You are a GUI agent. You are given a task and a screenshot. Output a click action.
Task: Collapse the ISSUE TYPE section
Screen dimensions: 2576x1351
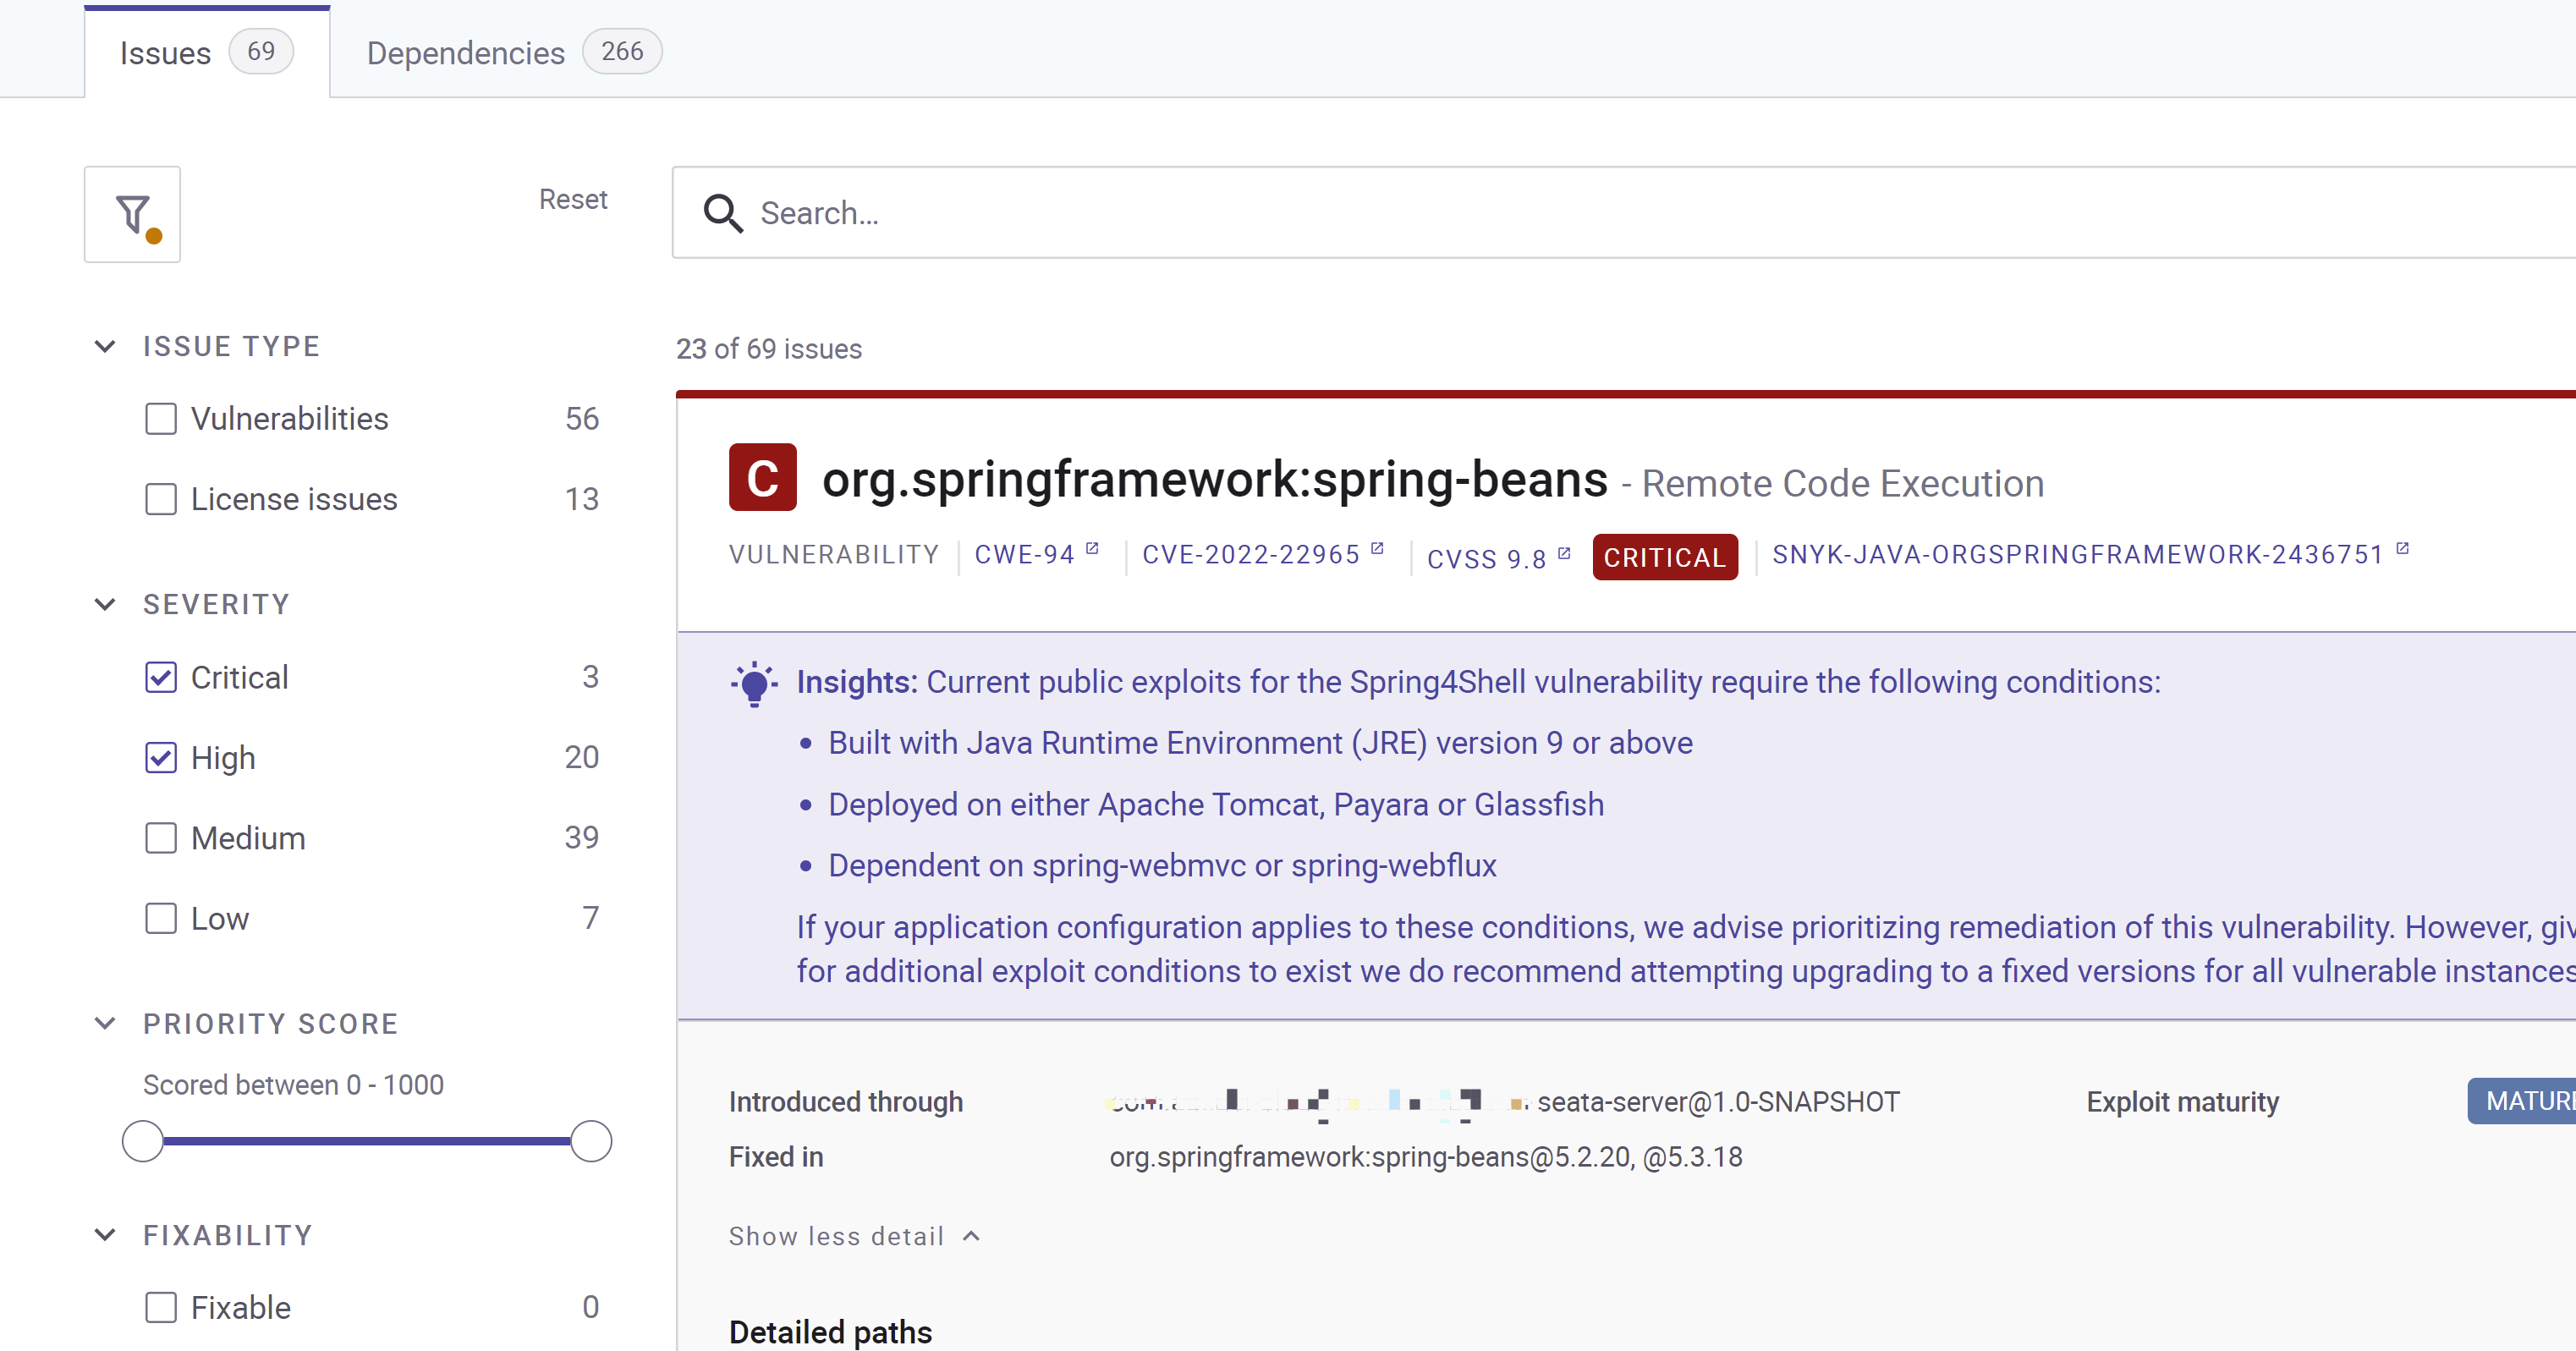click(105, 346)
